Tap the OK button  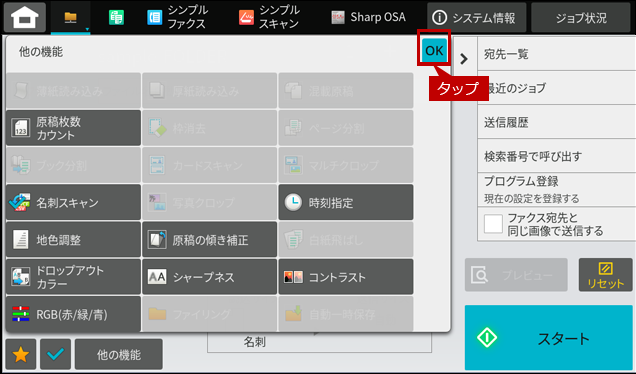click(x=434, y=51)
